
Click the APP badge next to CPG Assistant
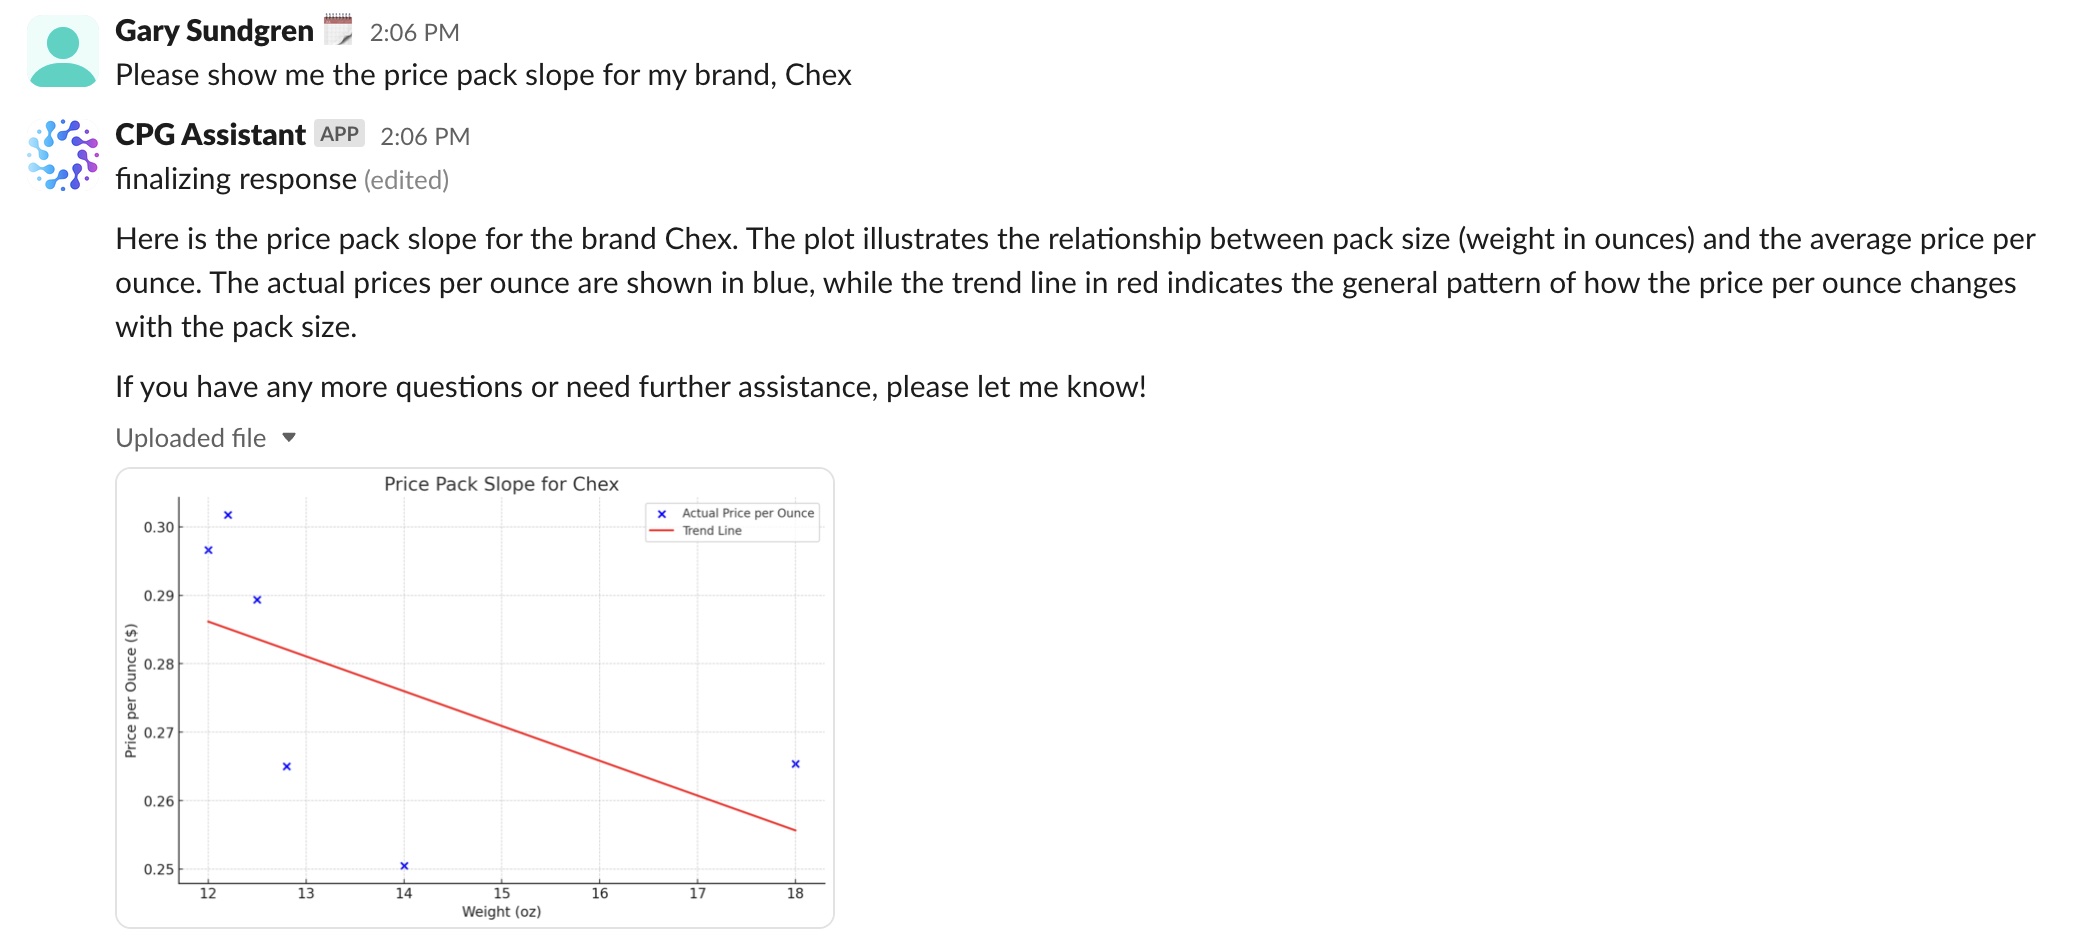click(x=339, y=134)
